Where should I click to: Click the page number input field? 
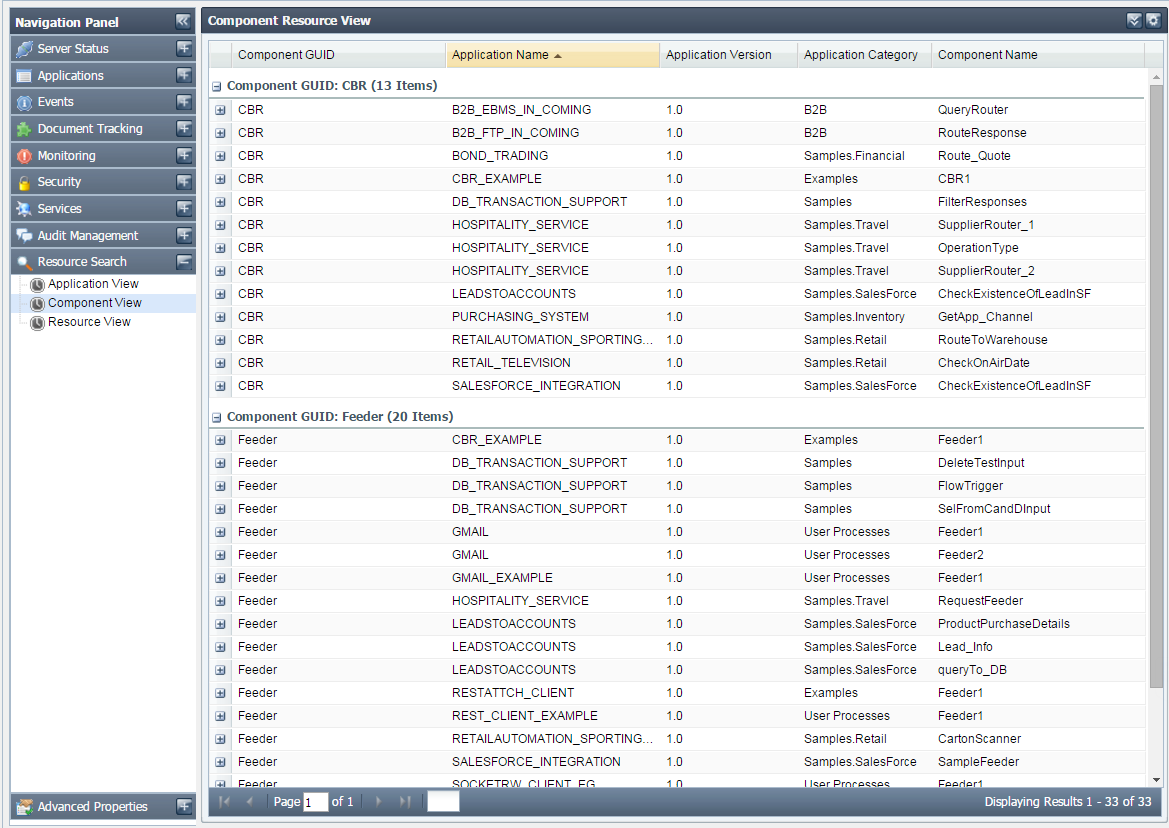click(316, 802)
